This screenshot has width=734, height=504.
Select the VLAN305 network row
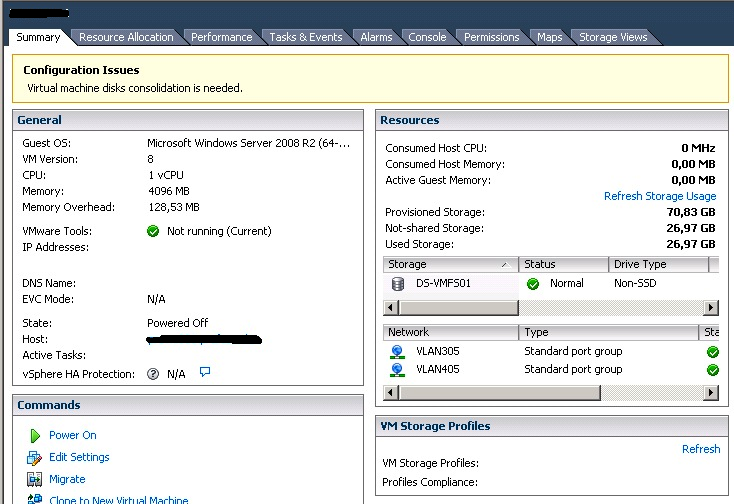(551, 351)
